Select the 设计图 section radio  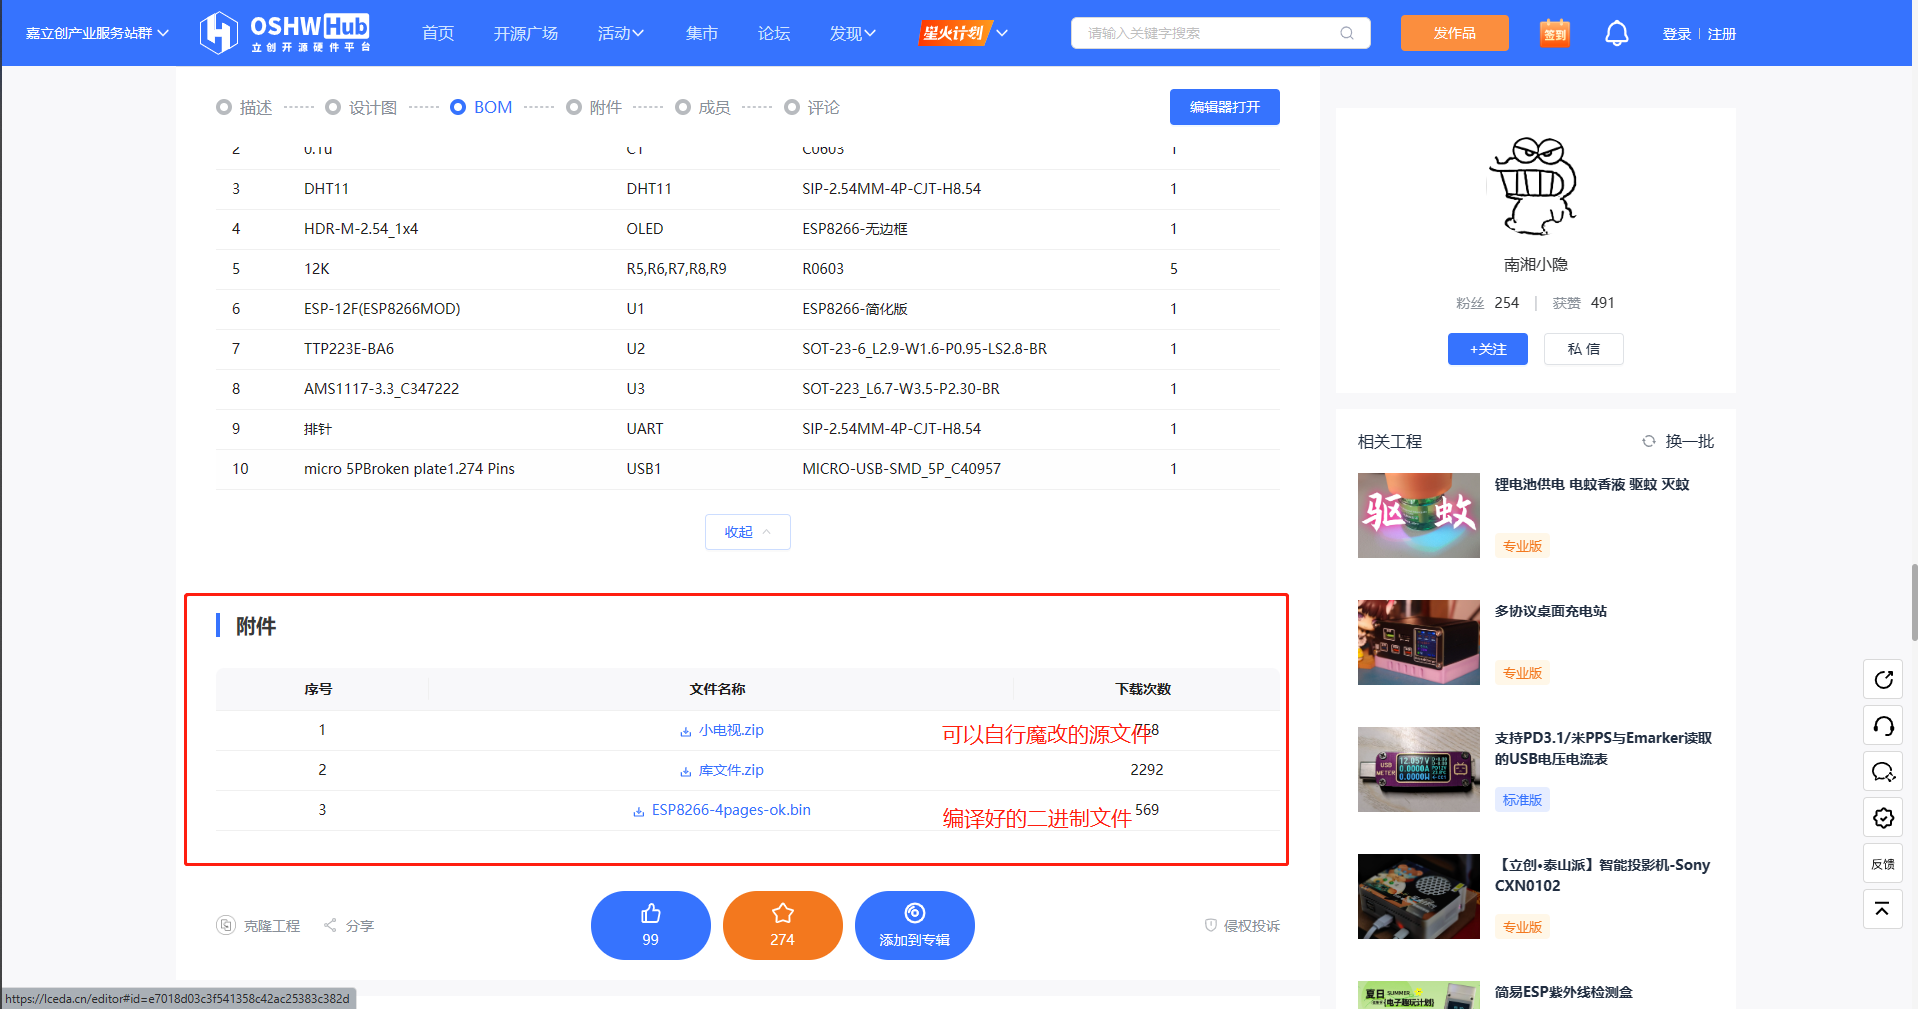333,107
